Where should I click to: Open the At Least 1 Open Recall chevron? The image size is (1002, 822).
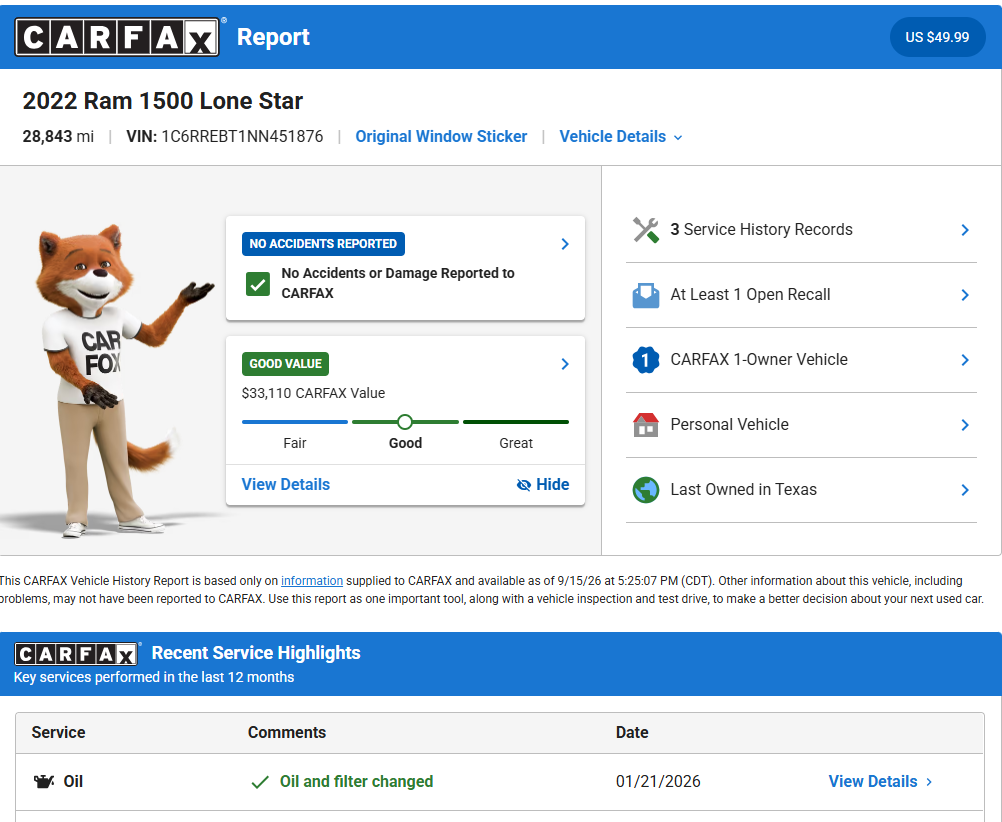(965, 295)
